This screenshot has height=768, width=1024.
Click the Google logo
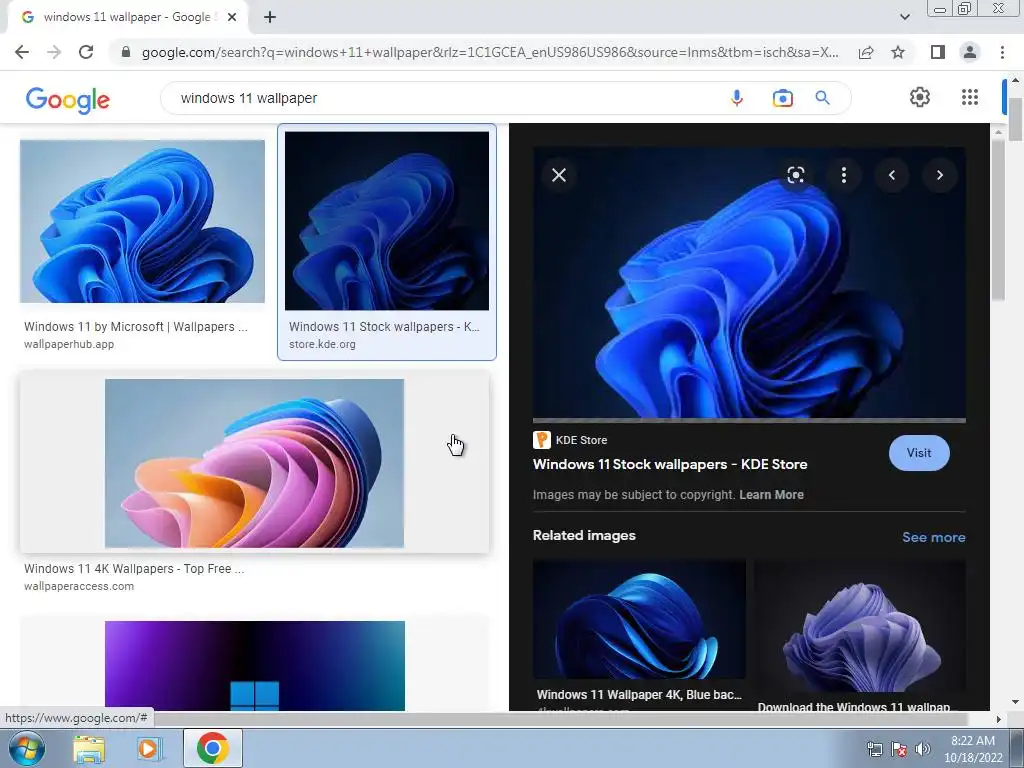[x=68, y=100]
